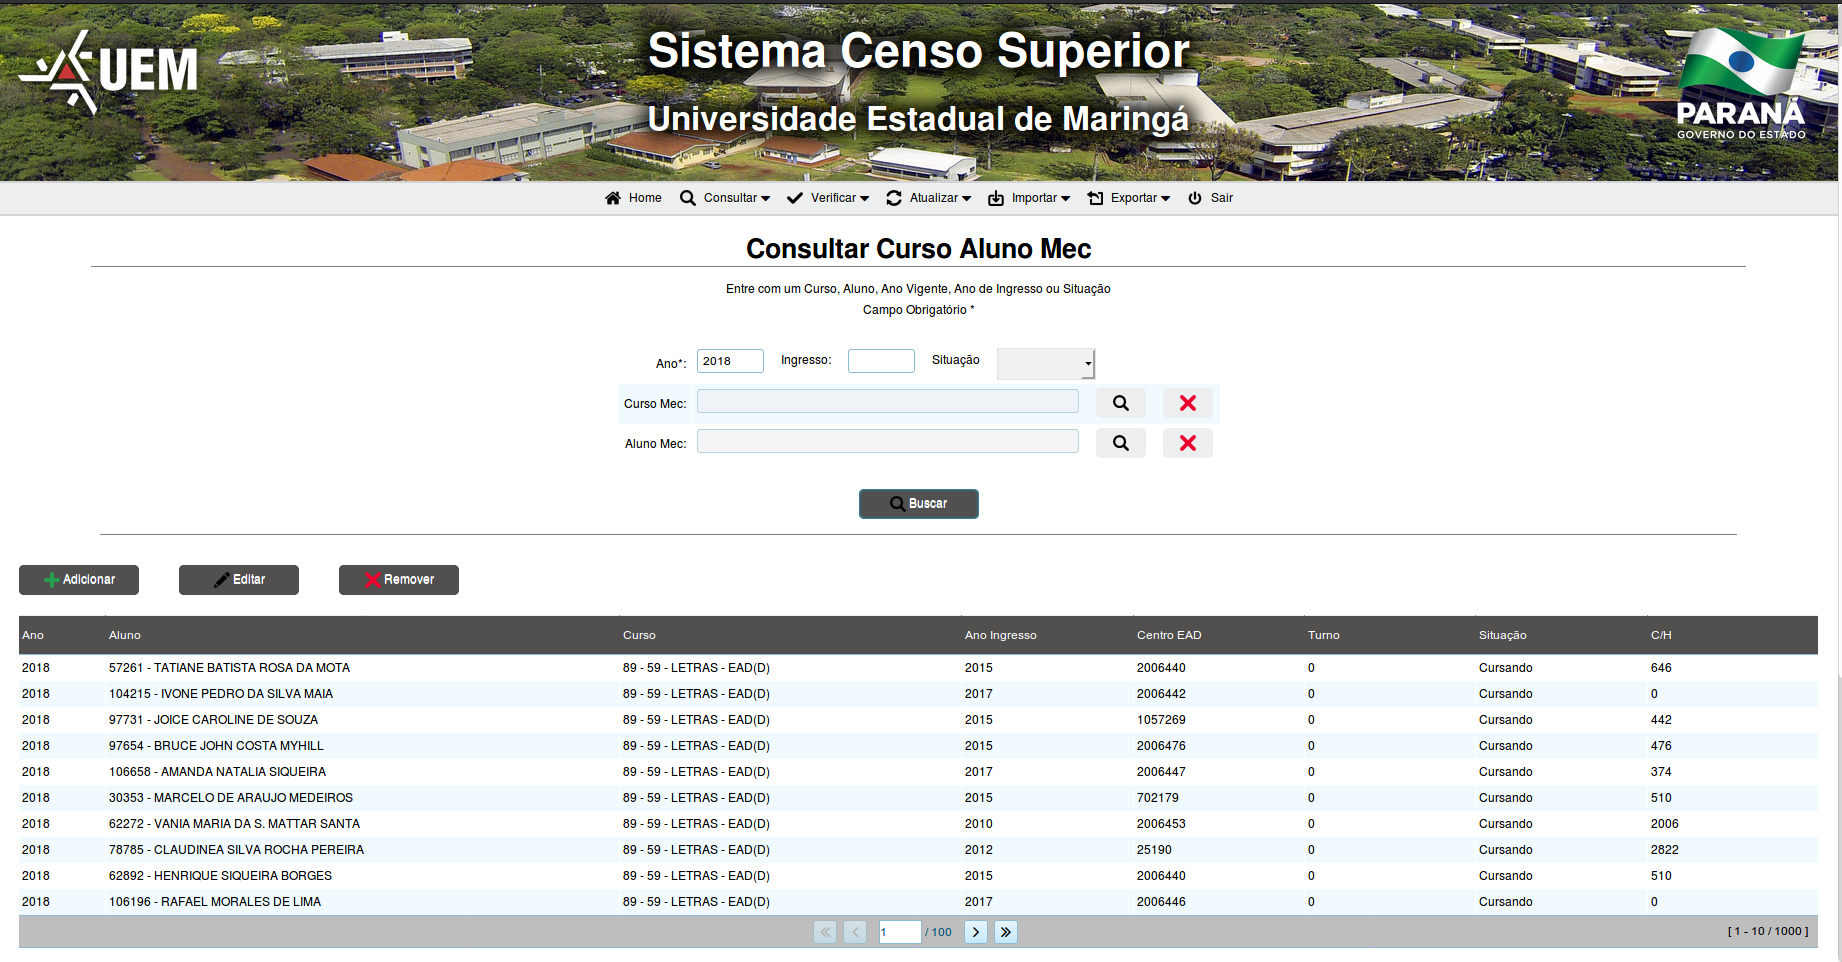Click the Sair power icon to log out
Screen dimensions: 1842x962
(1197, 197)
